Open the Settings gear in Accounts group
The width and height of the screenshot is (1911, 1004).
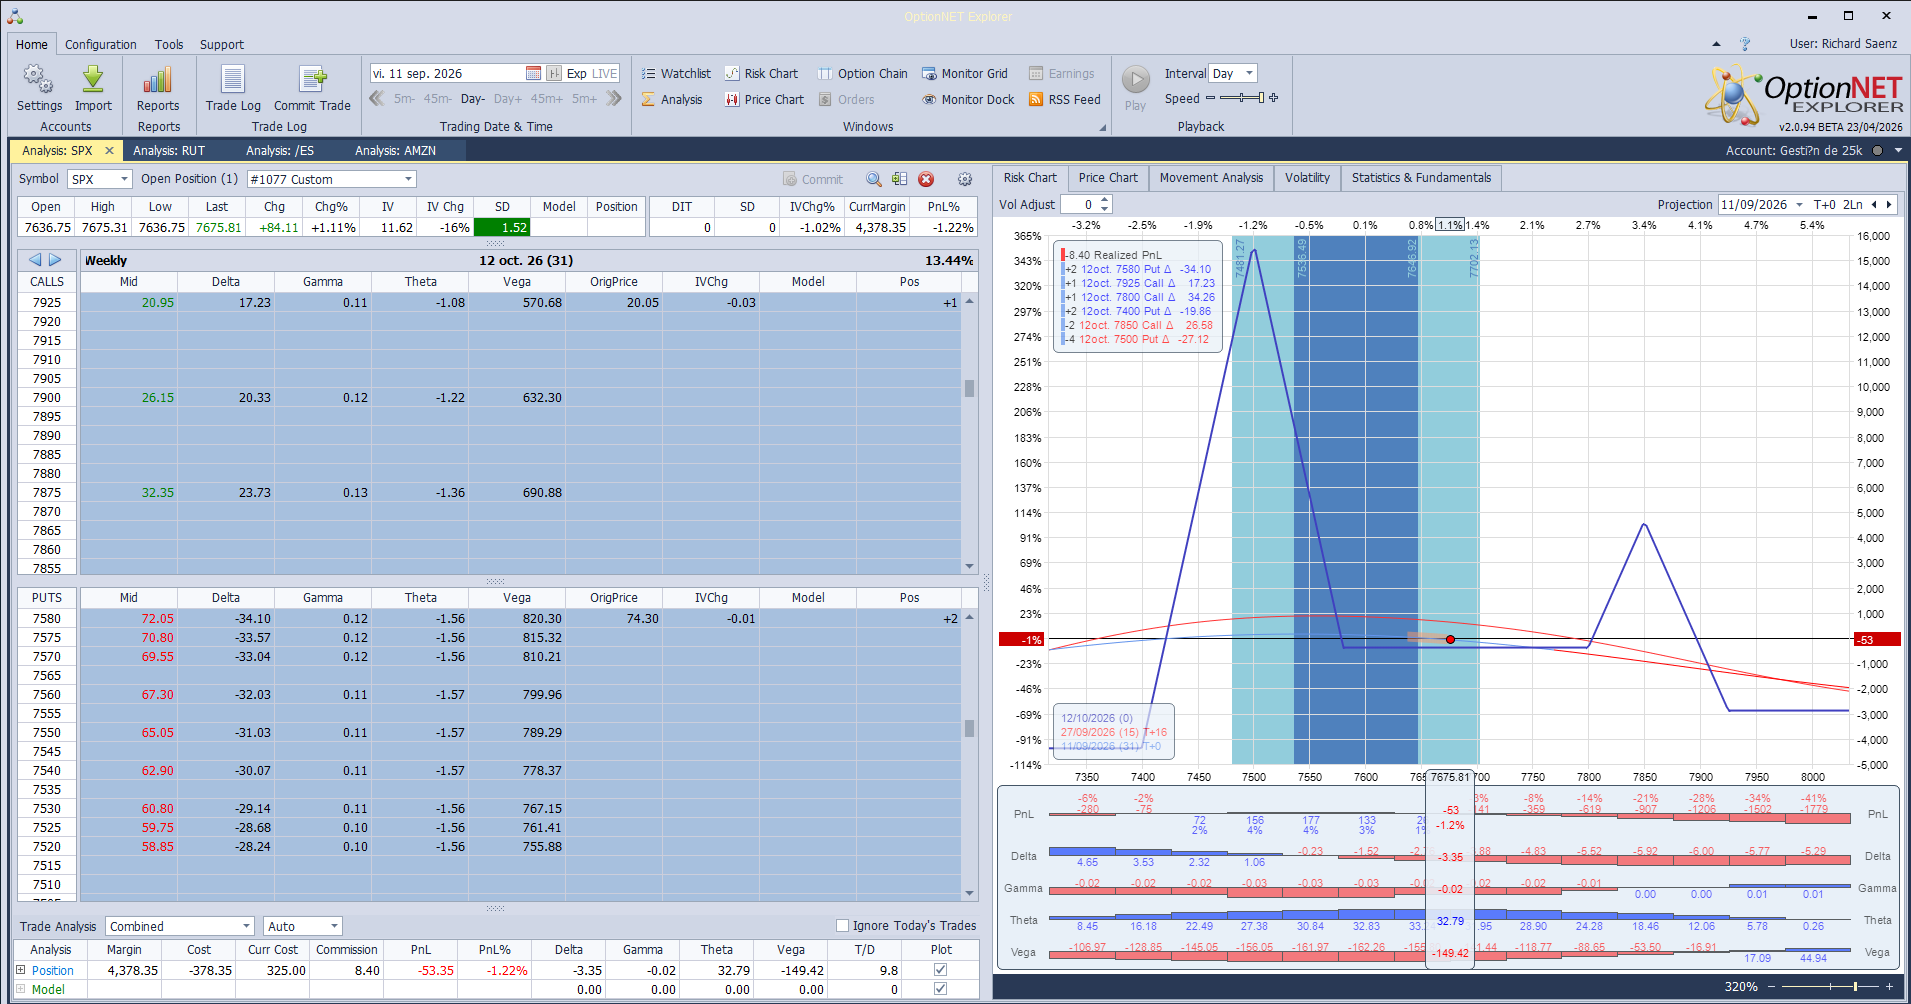pyautogui.click(x=39, y=88)
